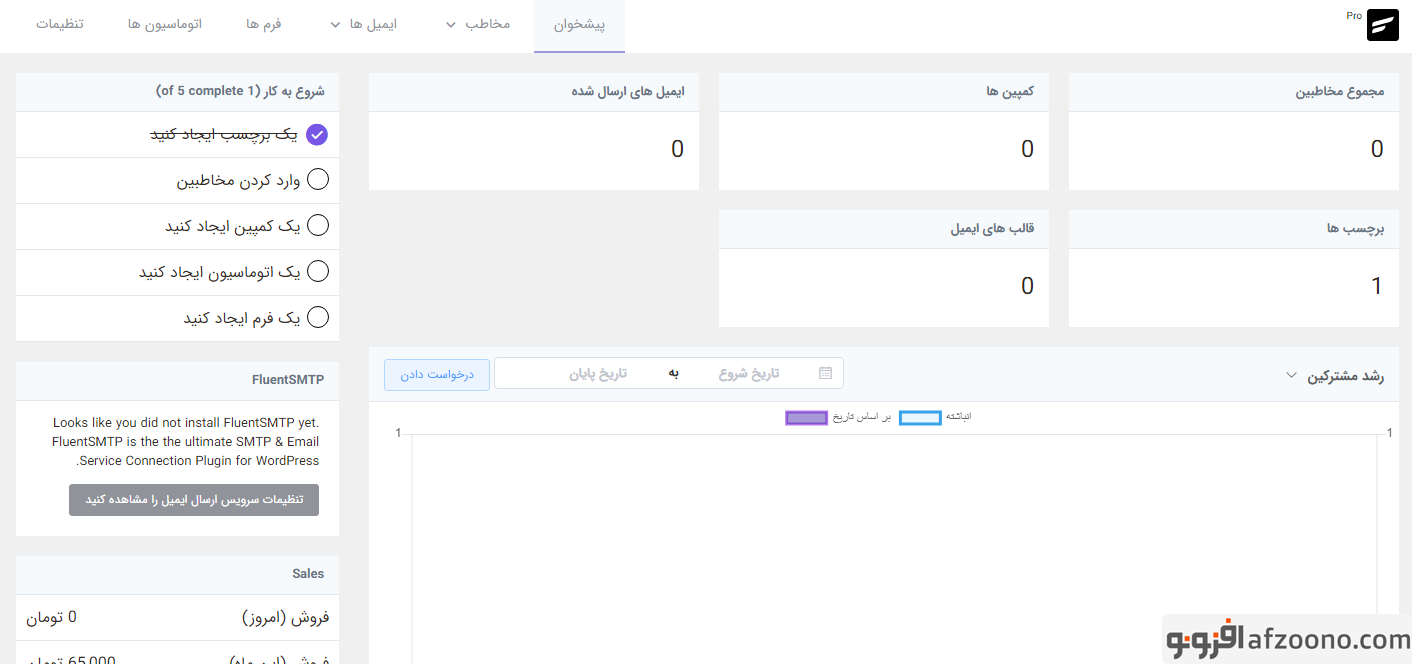Toggle the 'یک اتوماسیون ایجاد کنید' circle
The width and height of the screenshot is (1412, 664).
tap(317, 272)
